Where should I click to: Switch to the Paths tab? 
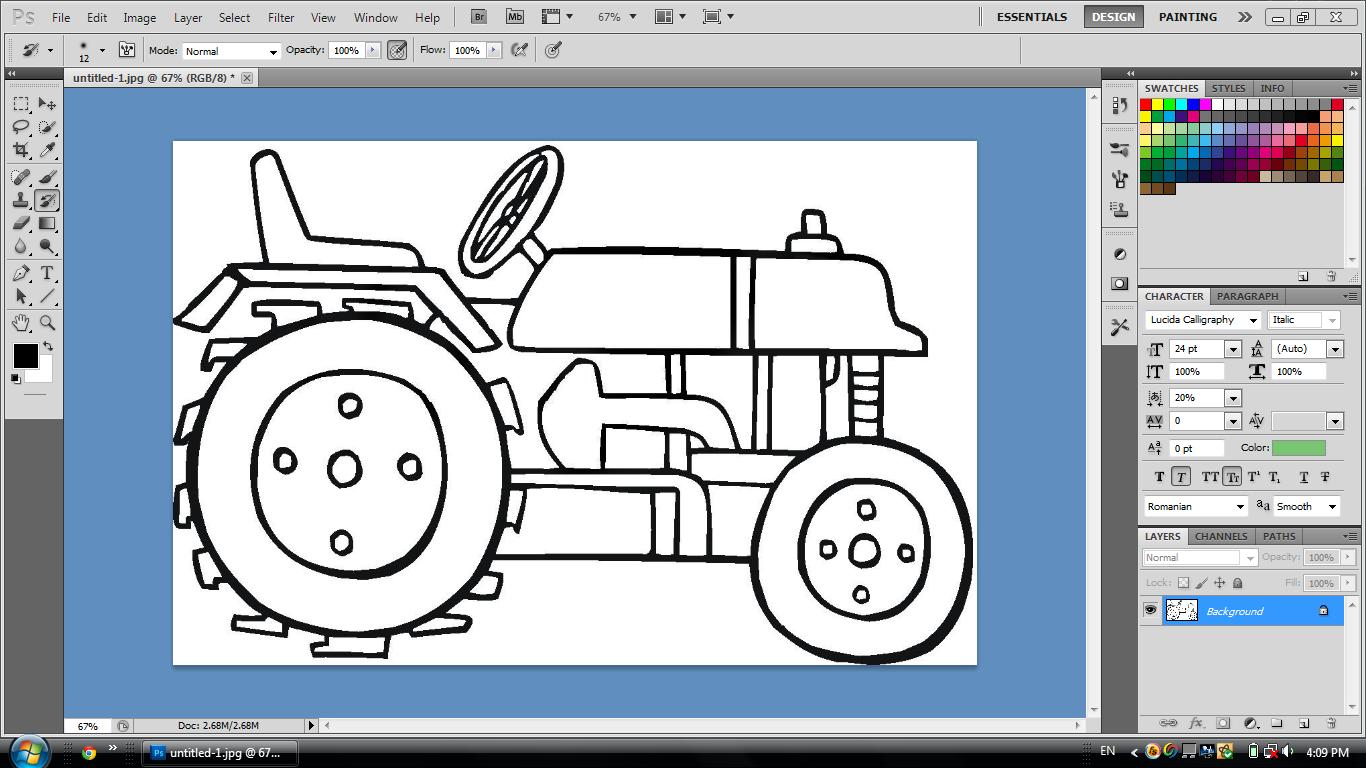pyautogui.click(x=1279, y=536)
